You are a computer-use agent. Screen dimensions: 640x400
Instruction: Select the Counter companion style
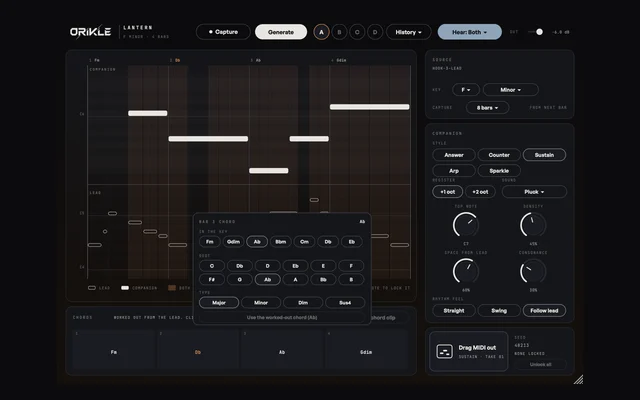[499, 155]
